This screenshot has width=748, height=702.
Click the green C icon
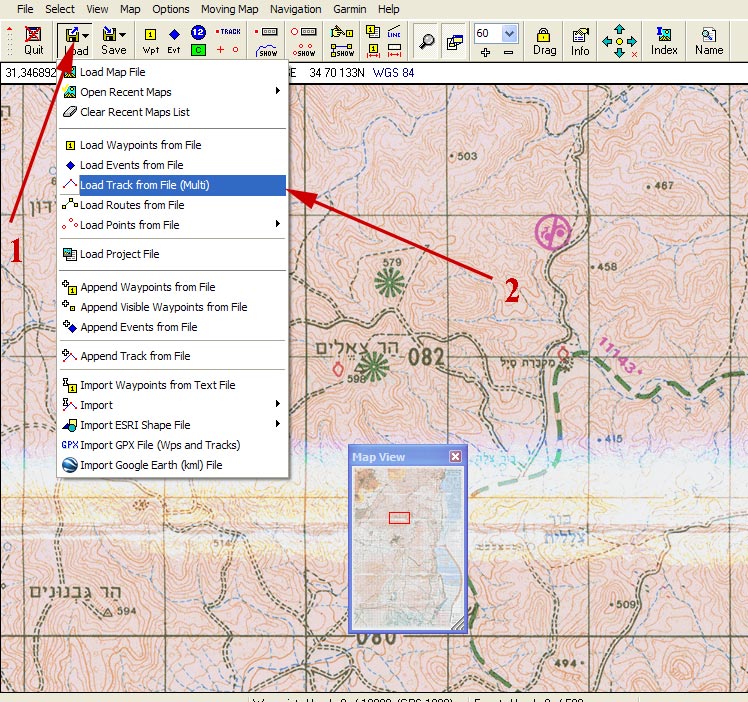tap(198, 50)
